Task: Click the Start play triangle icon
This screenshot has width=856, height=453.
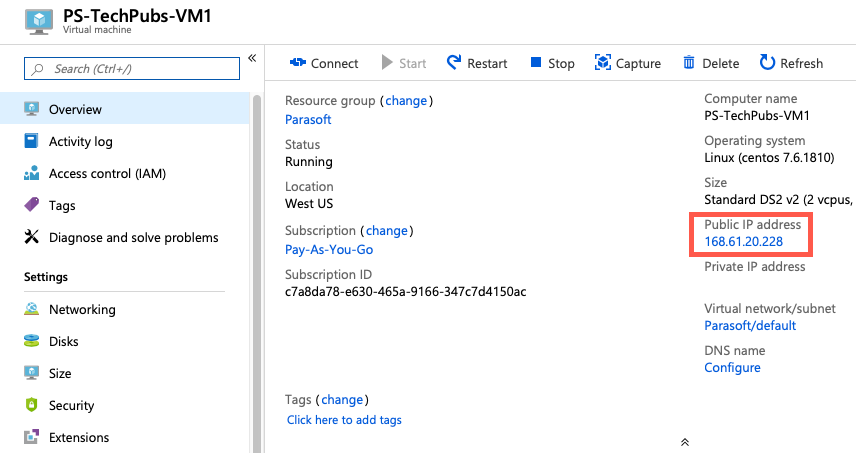Action: 387,62
